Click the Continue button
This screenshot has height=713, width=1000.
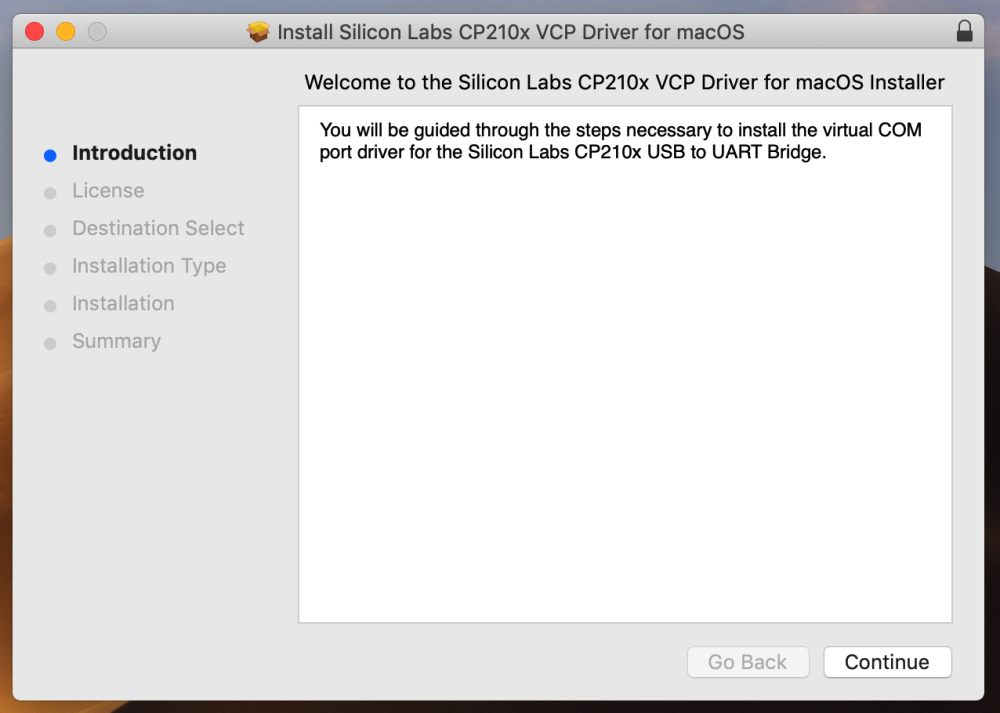887,662
